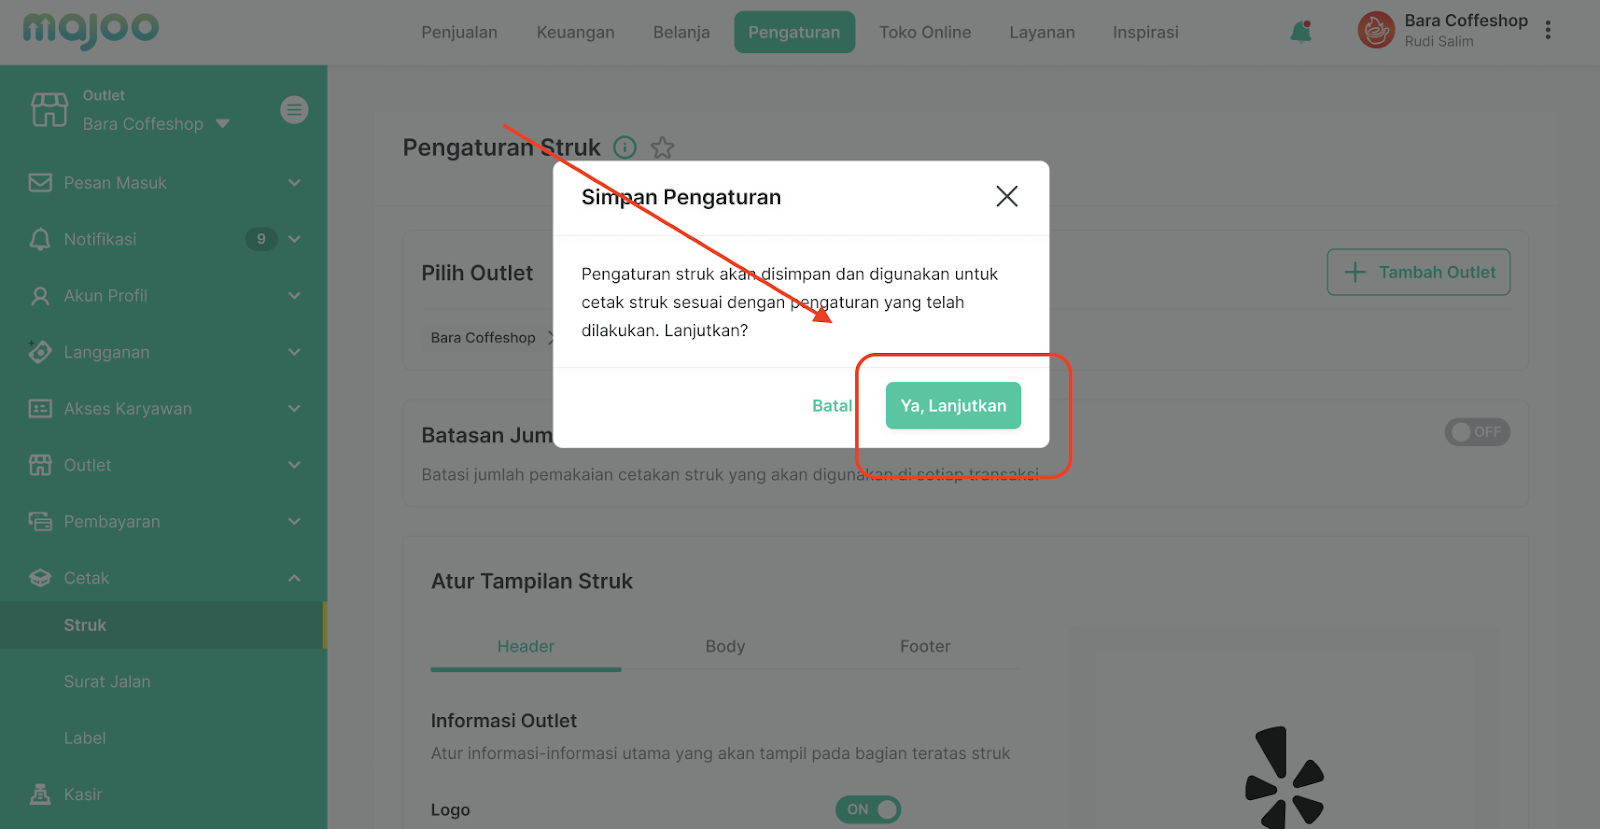Confirm with Ya, Lanjutkan button

click(953, 405)
